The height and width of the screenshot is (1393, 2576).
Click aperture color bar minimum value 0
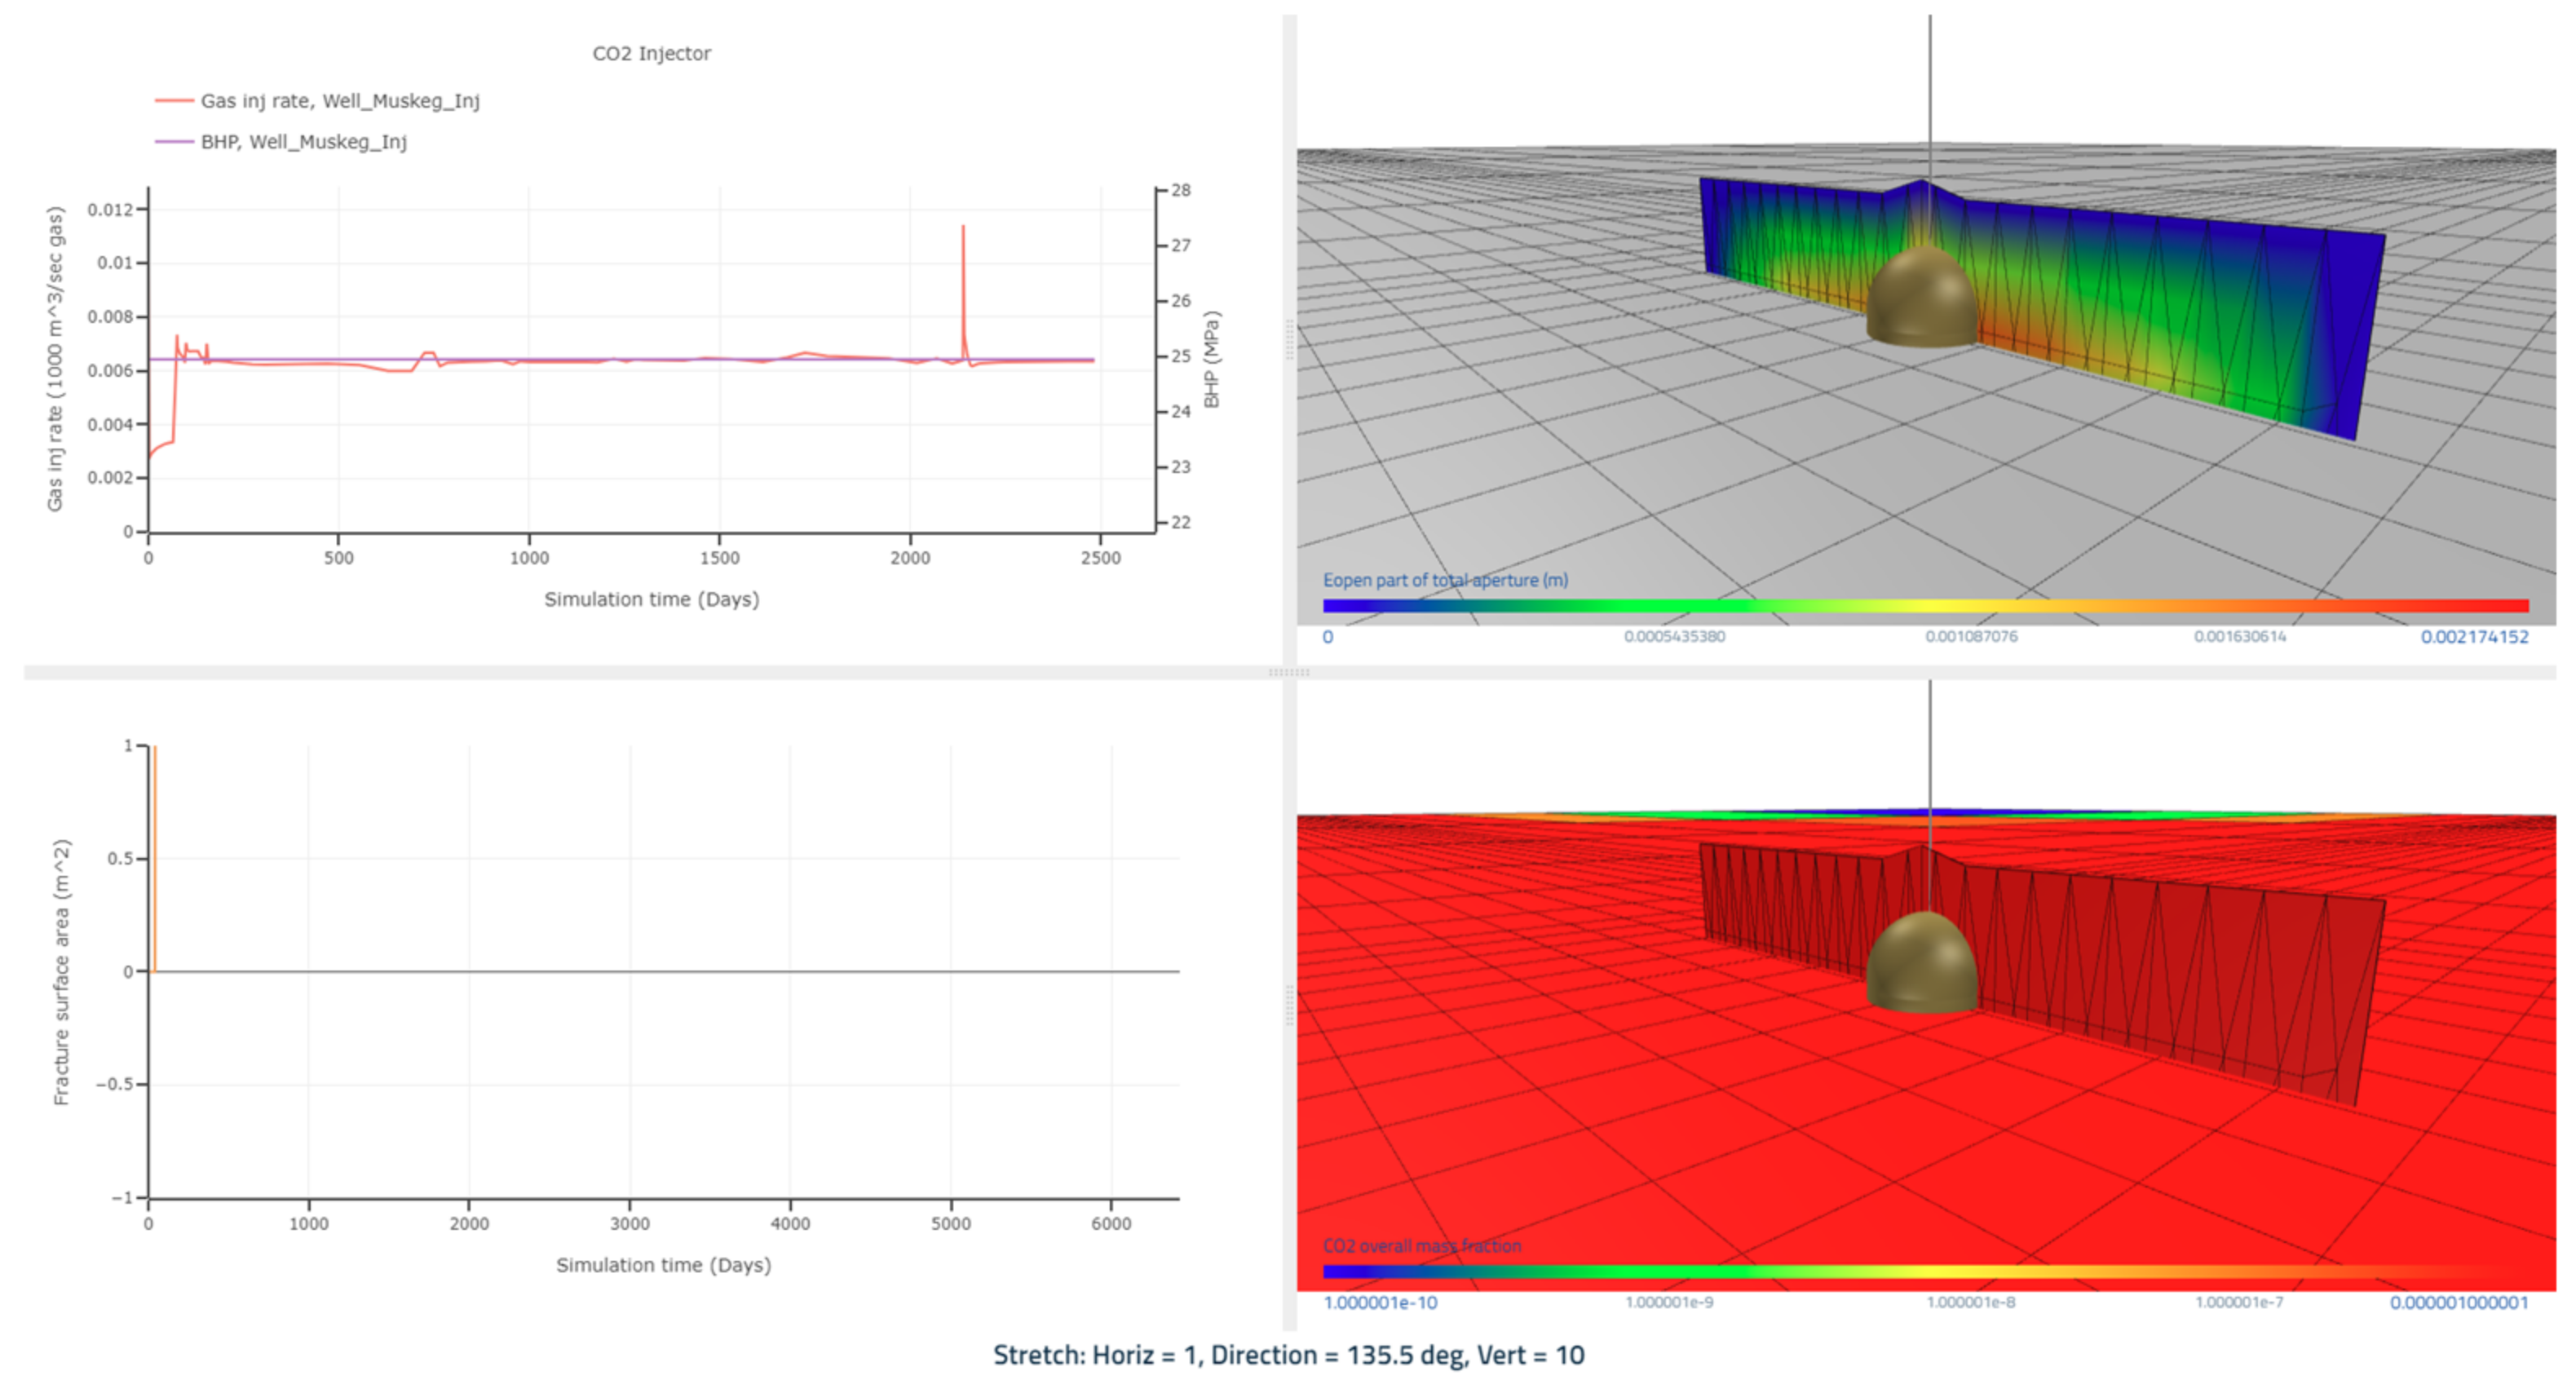[1327, 637]
